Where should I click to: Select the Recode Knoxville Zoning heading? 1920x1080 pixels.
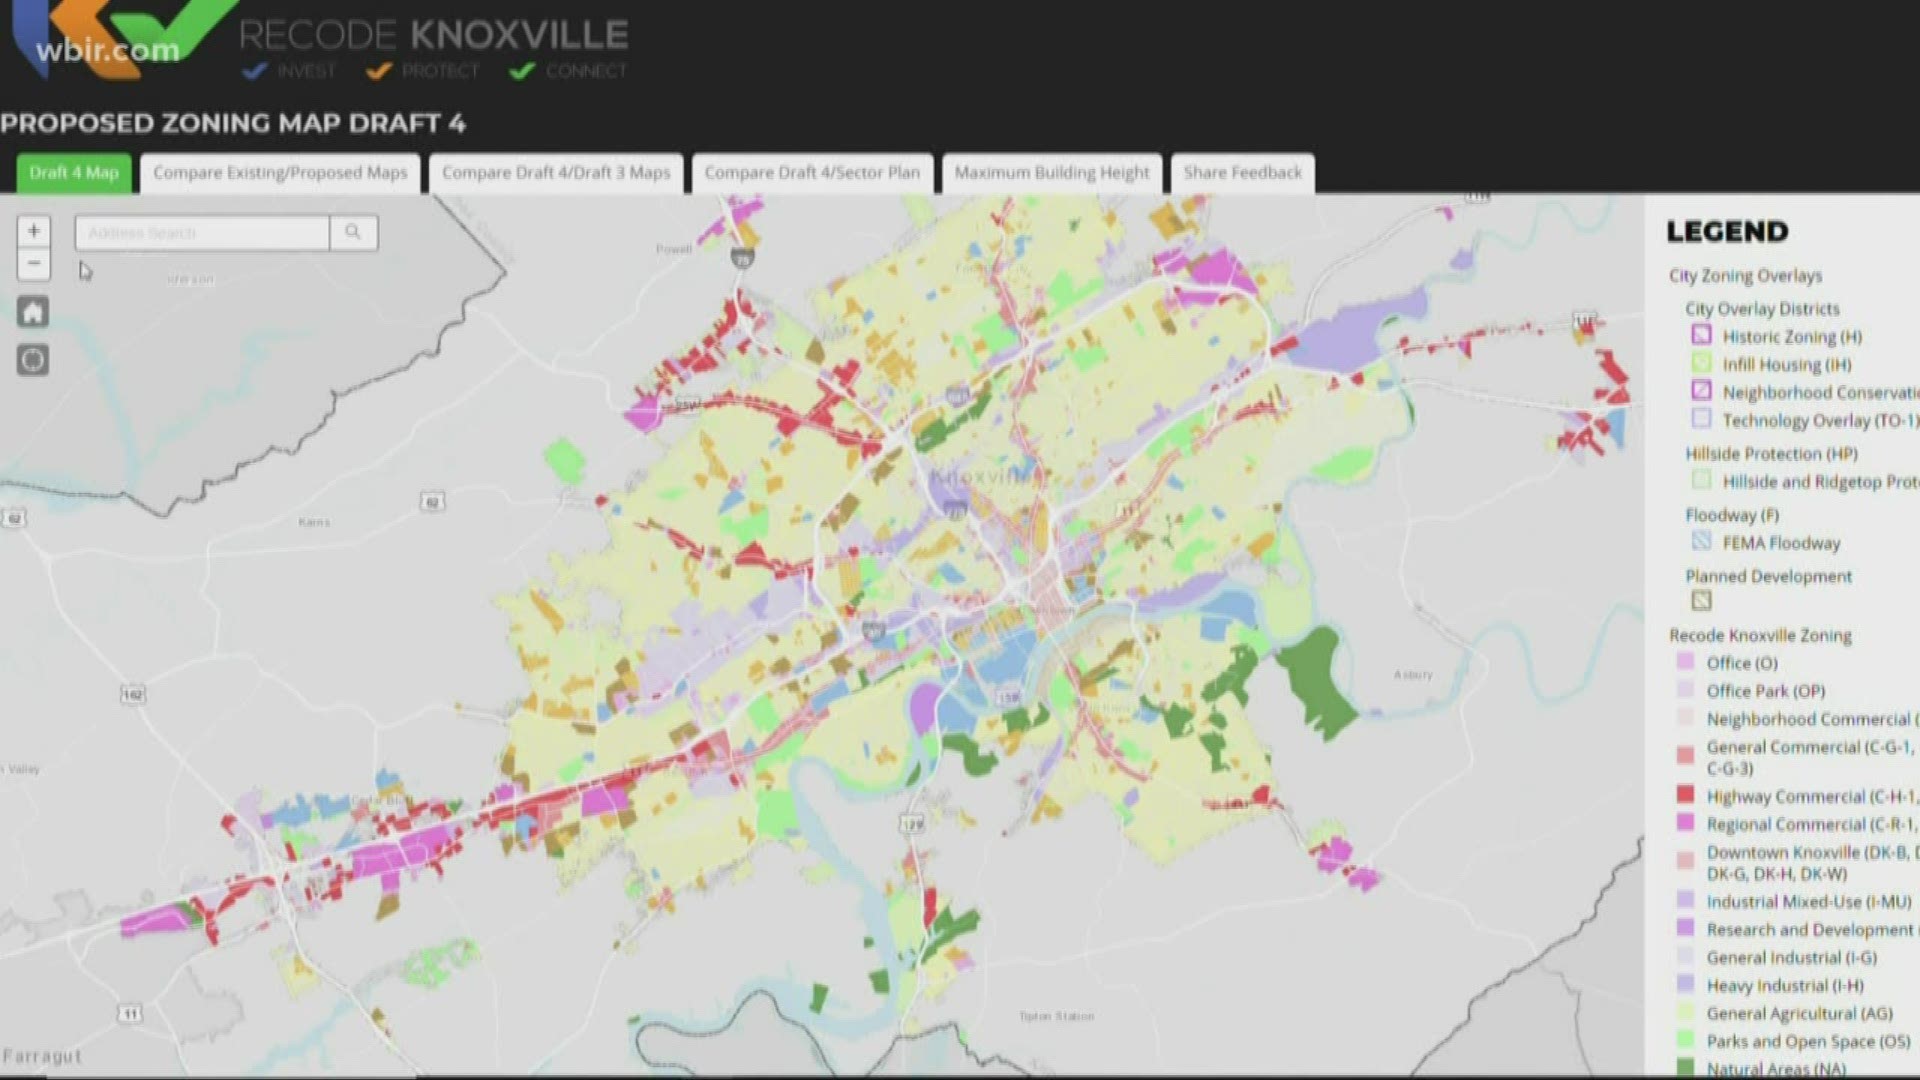tap(1760, 635)
